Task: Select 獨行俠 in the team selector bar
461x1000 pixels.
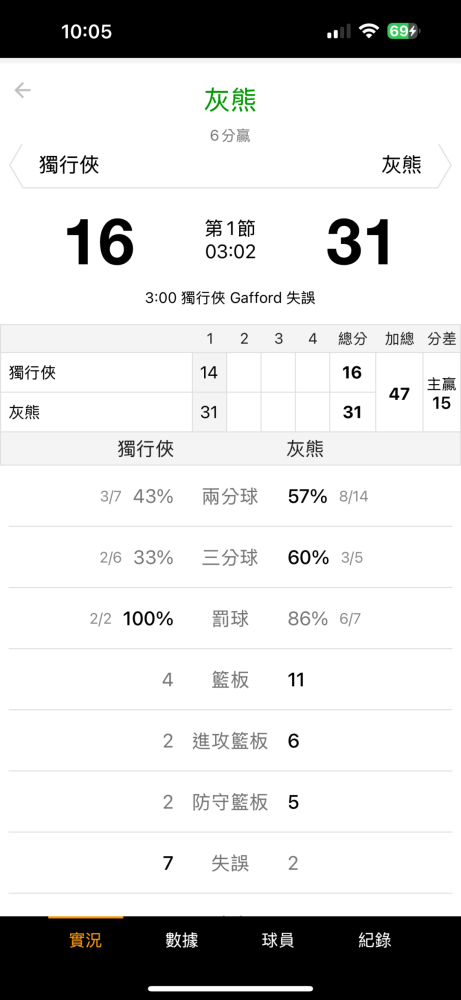Action: tap(70, 165)
